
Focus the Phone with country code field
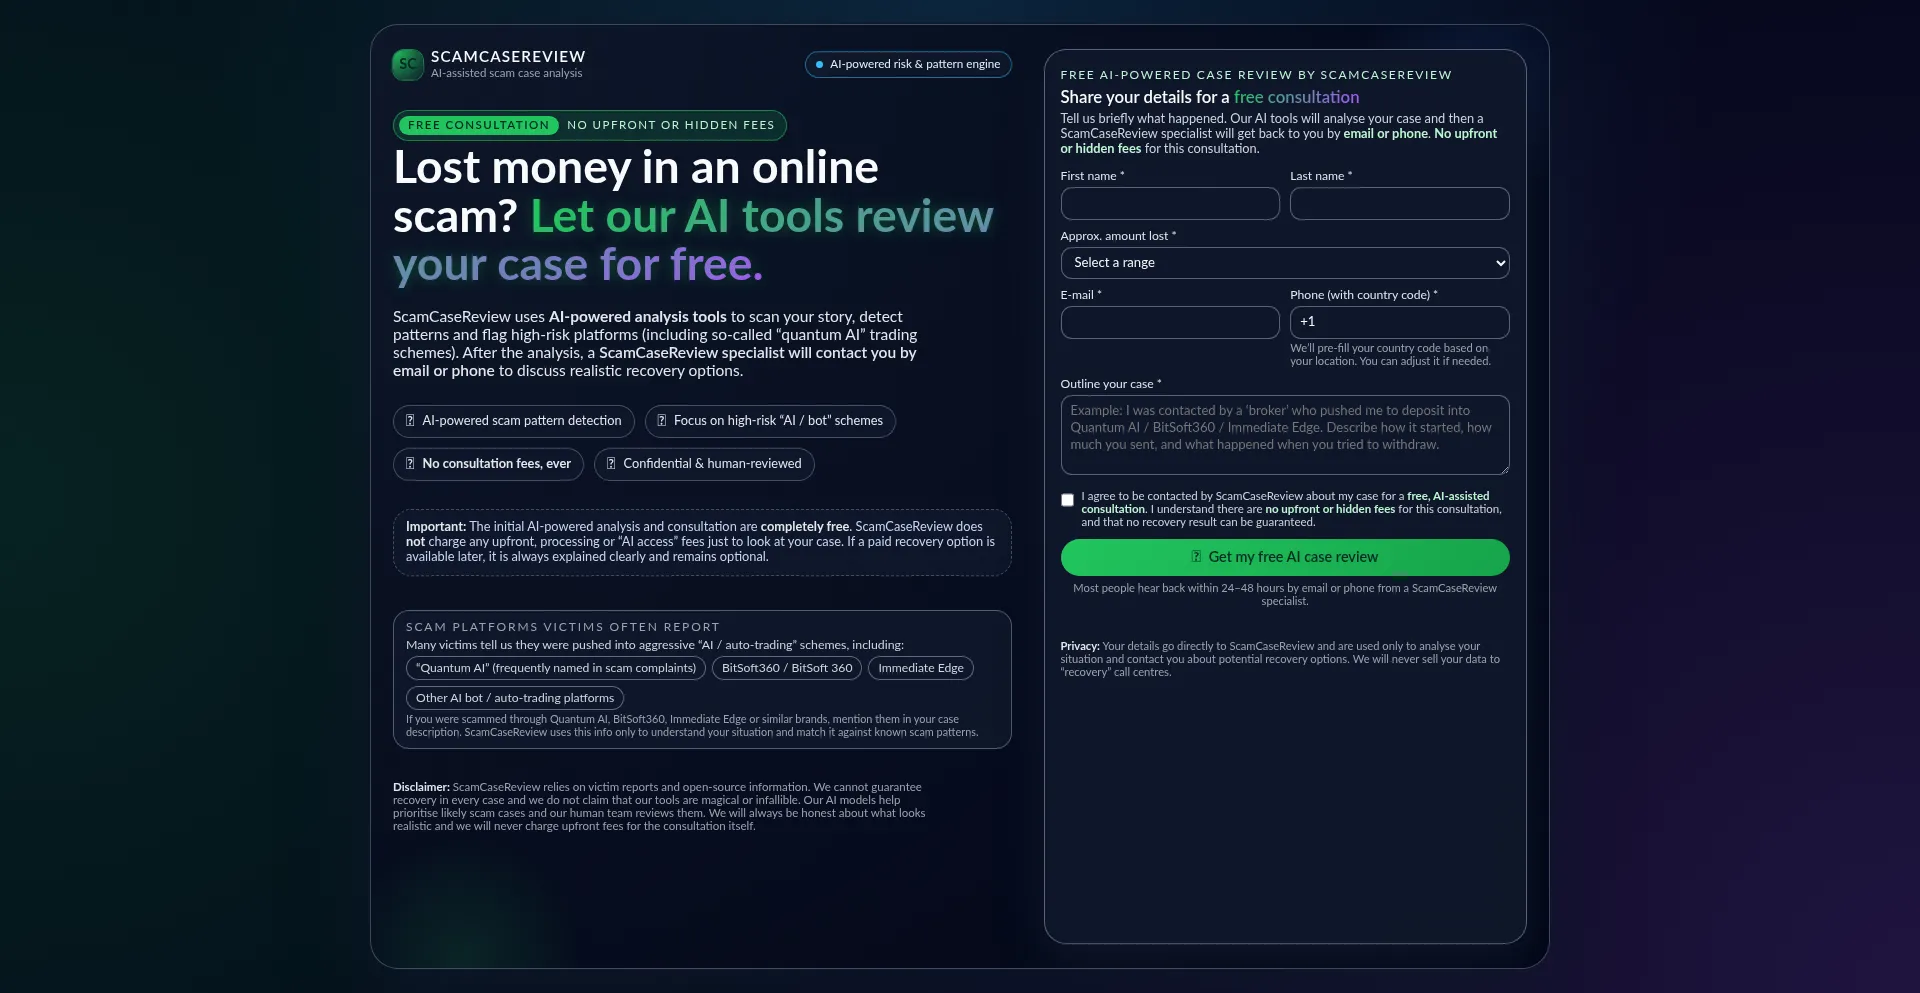(1399, 323)
